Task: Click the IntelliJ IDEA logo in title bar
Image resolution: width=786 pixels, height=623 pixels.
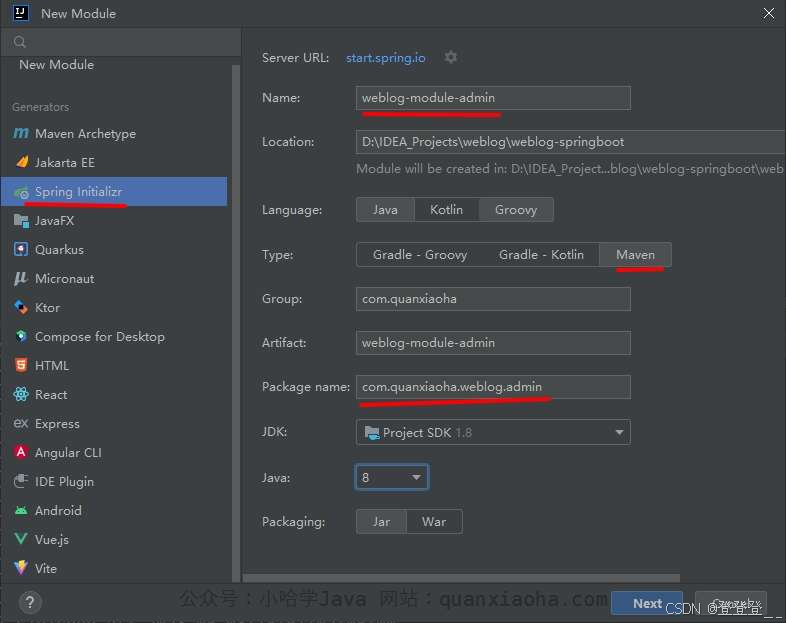Action: [21, 13]
